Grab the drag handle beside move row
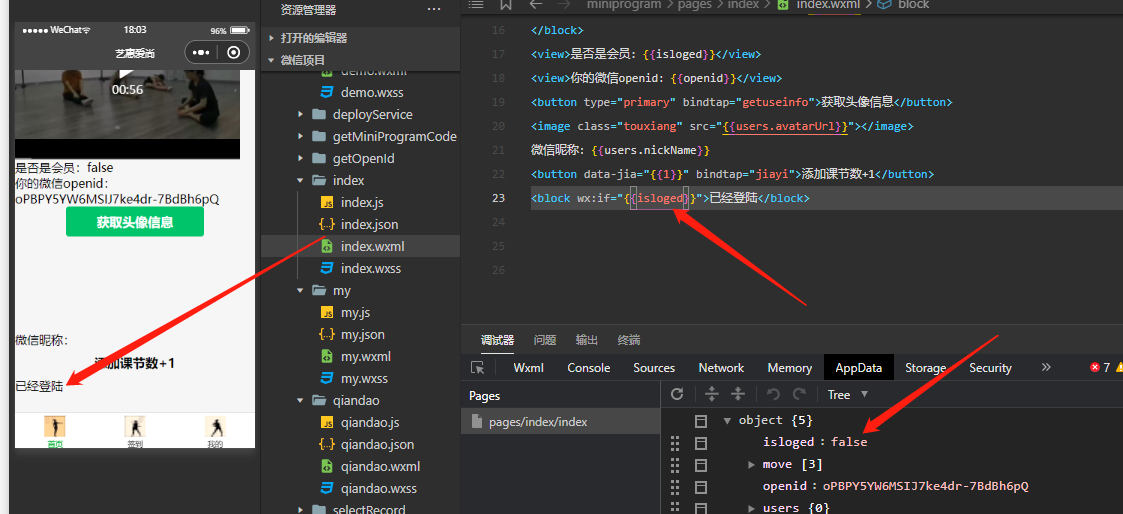Viewport: 1123px width, 514px height. click(x=674, y=465)
